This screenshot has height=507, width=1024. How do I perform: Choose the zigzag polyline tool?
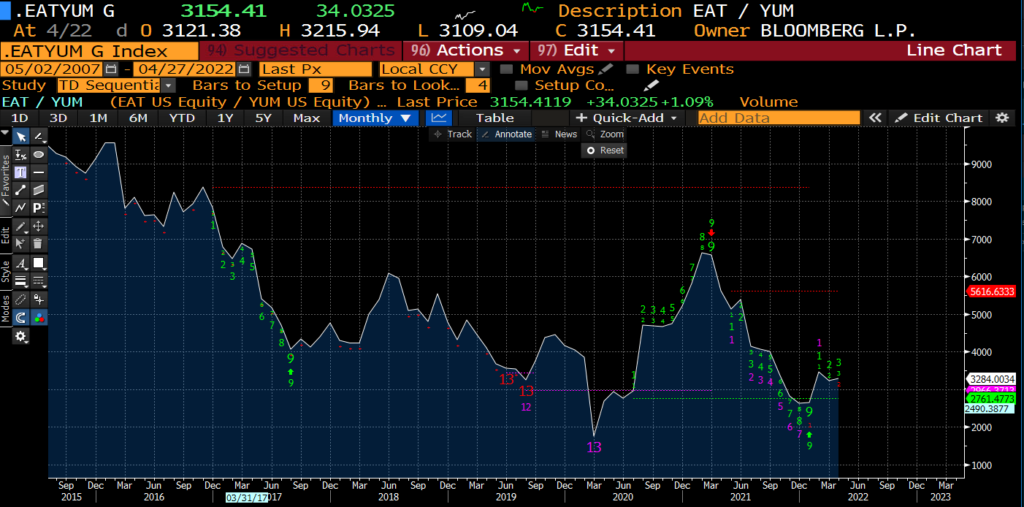point(21,208)
